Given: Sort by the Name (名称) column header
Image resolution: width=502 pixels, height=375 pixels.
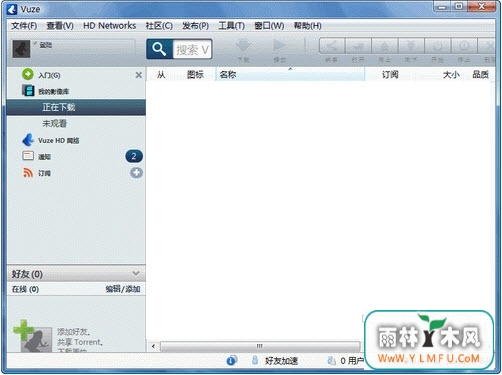Looking at the screenshot, I should tap(290, 74).
